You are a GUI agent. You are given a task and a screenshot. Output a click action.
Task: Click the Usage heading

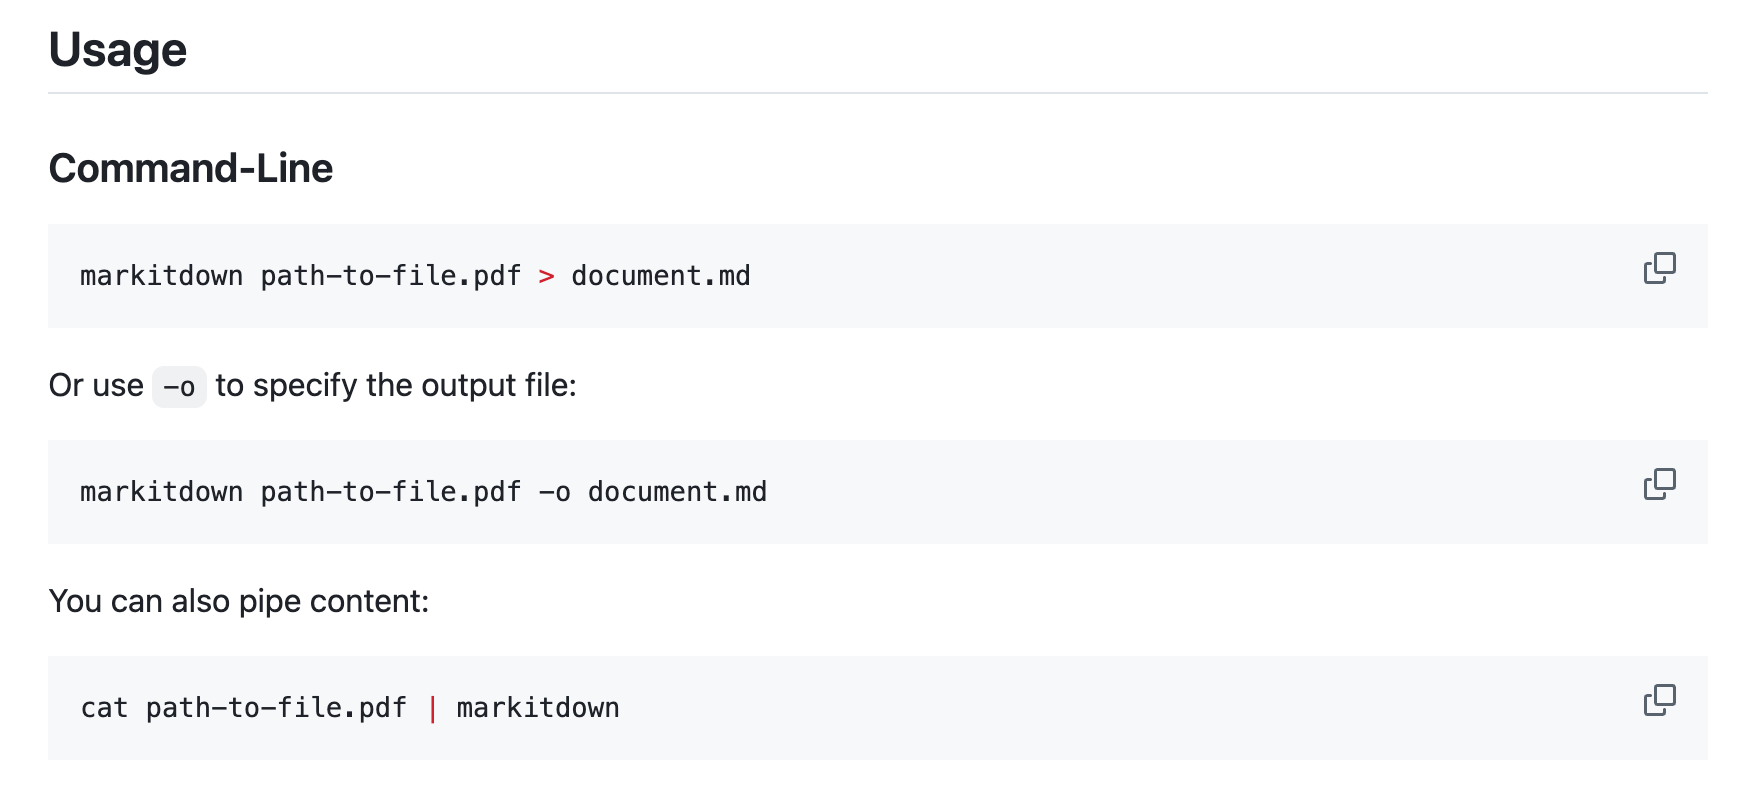pos(118,50)
